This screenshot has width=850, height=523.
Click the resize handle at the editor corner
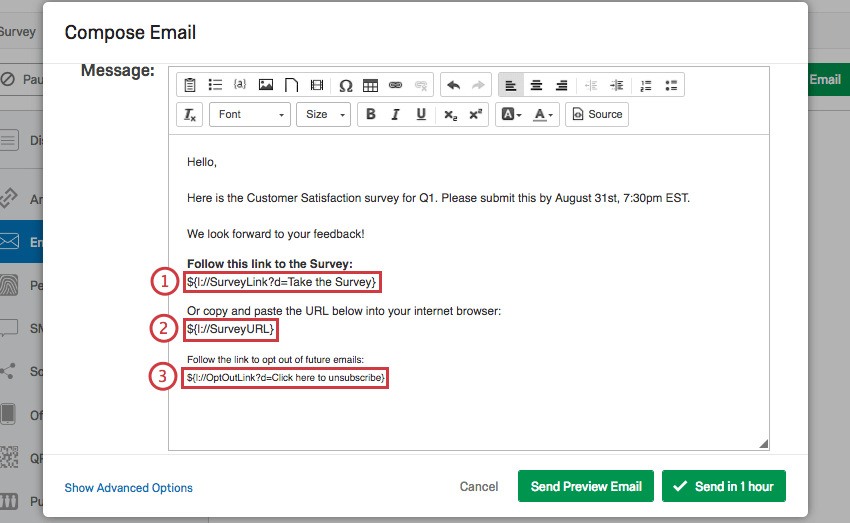pos(763,444)
